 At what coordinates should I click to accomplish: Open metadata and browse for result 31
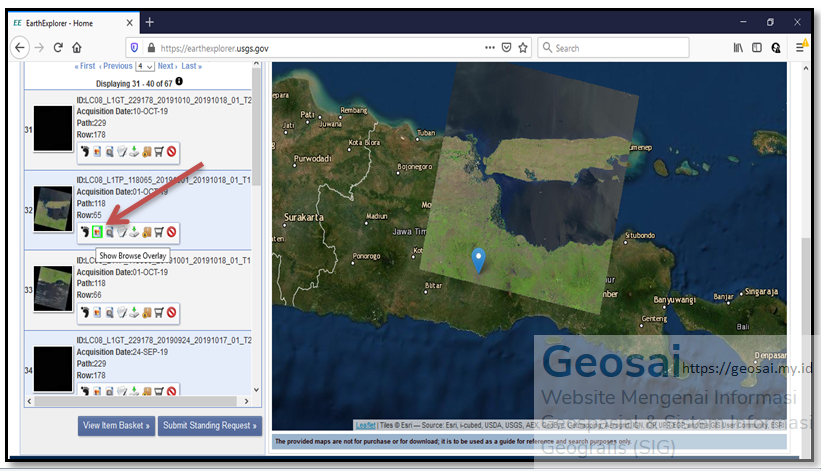pos(122,152)
